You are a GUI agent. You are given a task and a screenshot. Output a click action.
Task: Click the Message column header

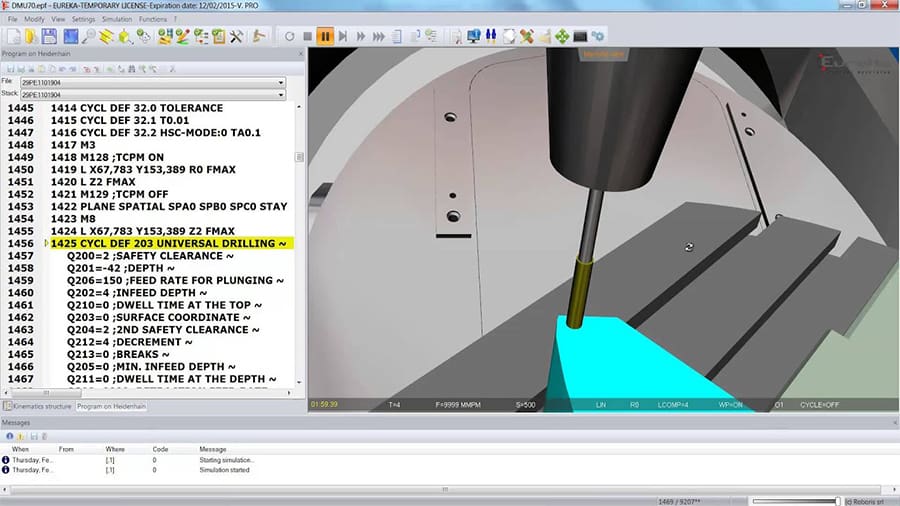tap(213, 449)
